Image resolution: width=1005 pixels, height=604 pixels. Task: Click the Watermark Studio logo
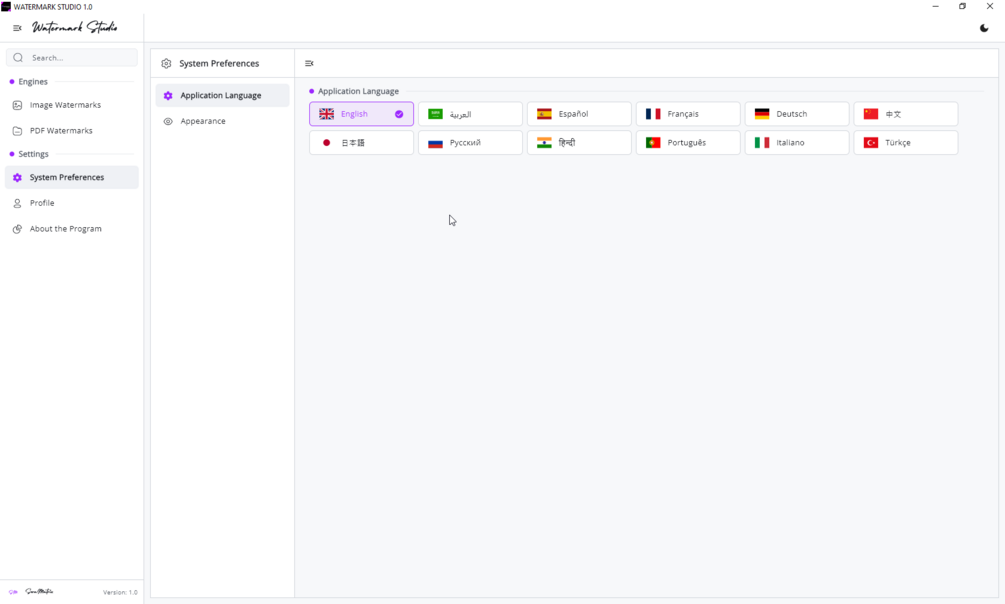[x=75, y=28]
